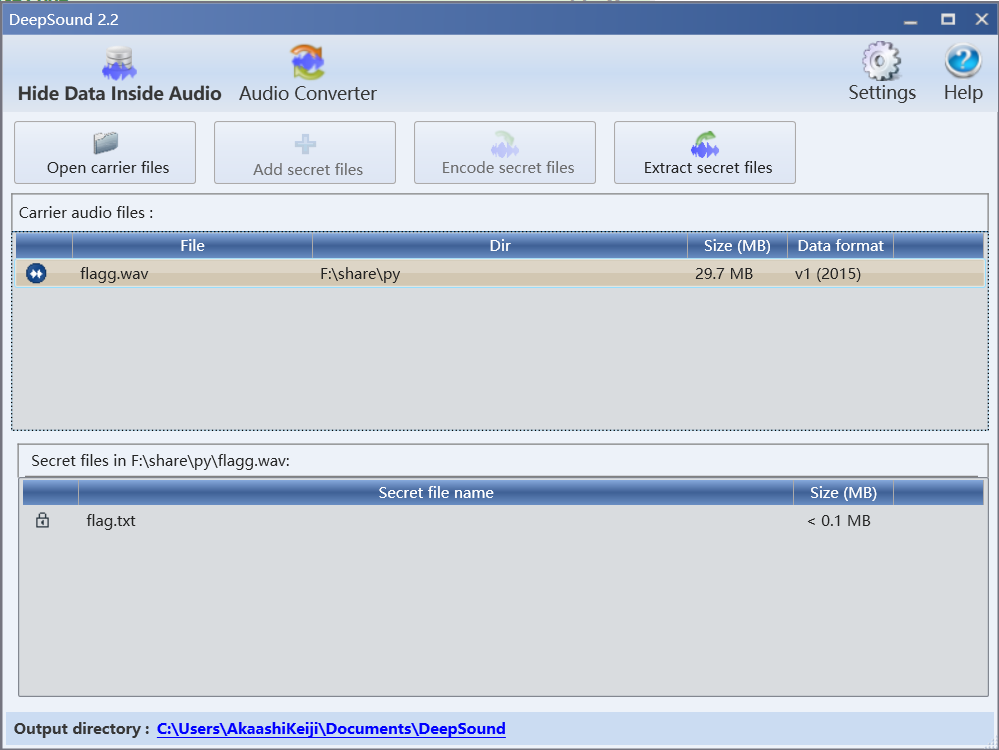Click the Open carrier files button

click(x=105, y=153)
